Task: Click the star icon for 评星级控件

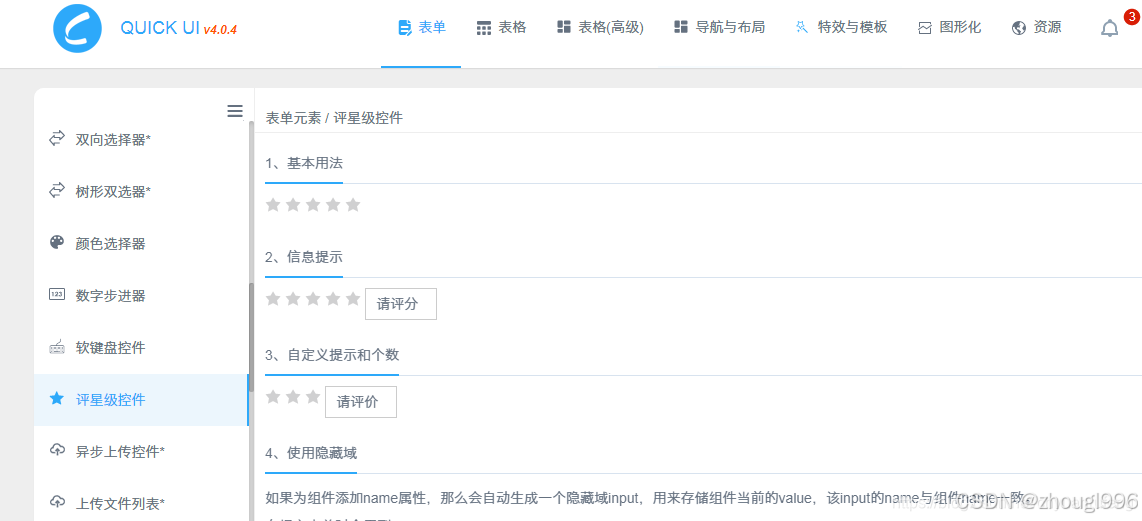Action: click(x=57, y=399)
